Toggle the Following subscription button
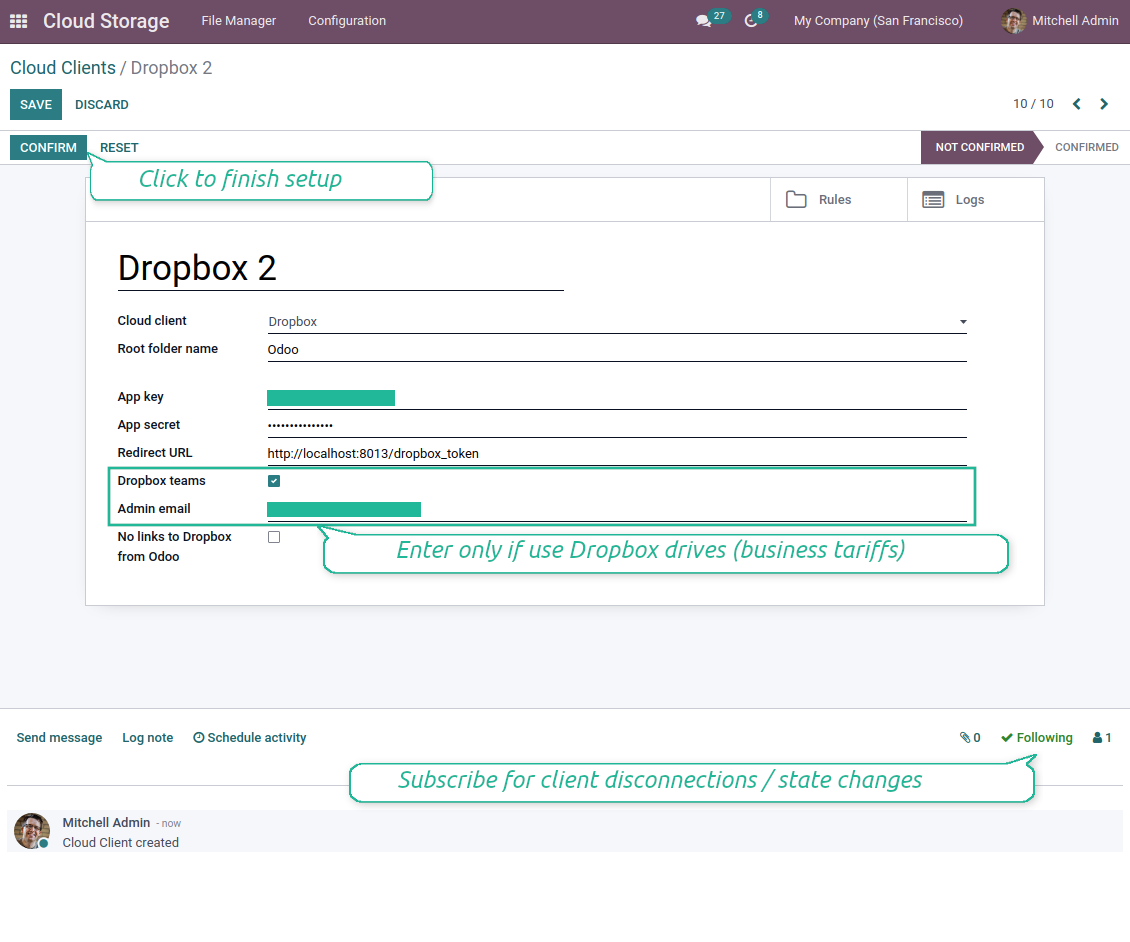 (x=1036, y=737)
